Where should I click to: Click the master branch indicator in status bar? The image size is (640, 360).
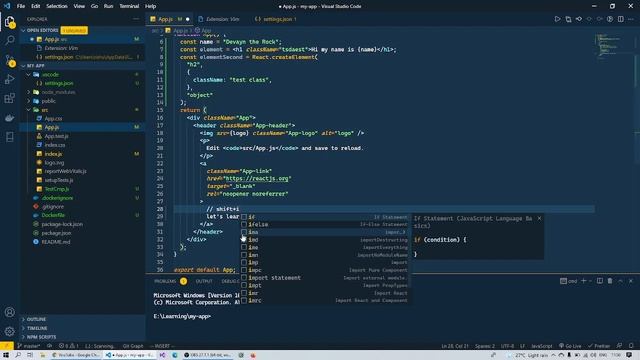tap(29, 346)
